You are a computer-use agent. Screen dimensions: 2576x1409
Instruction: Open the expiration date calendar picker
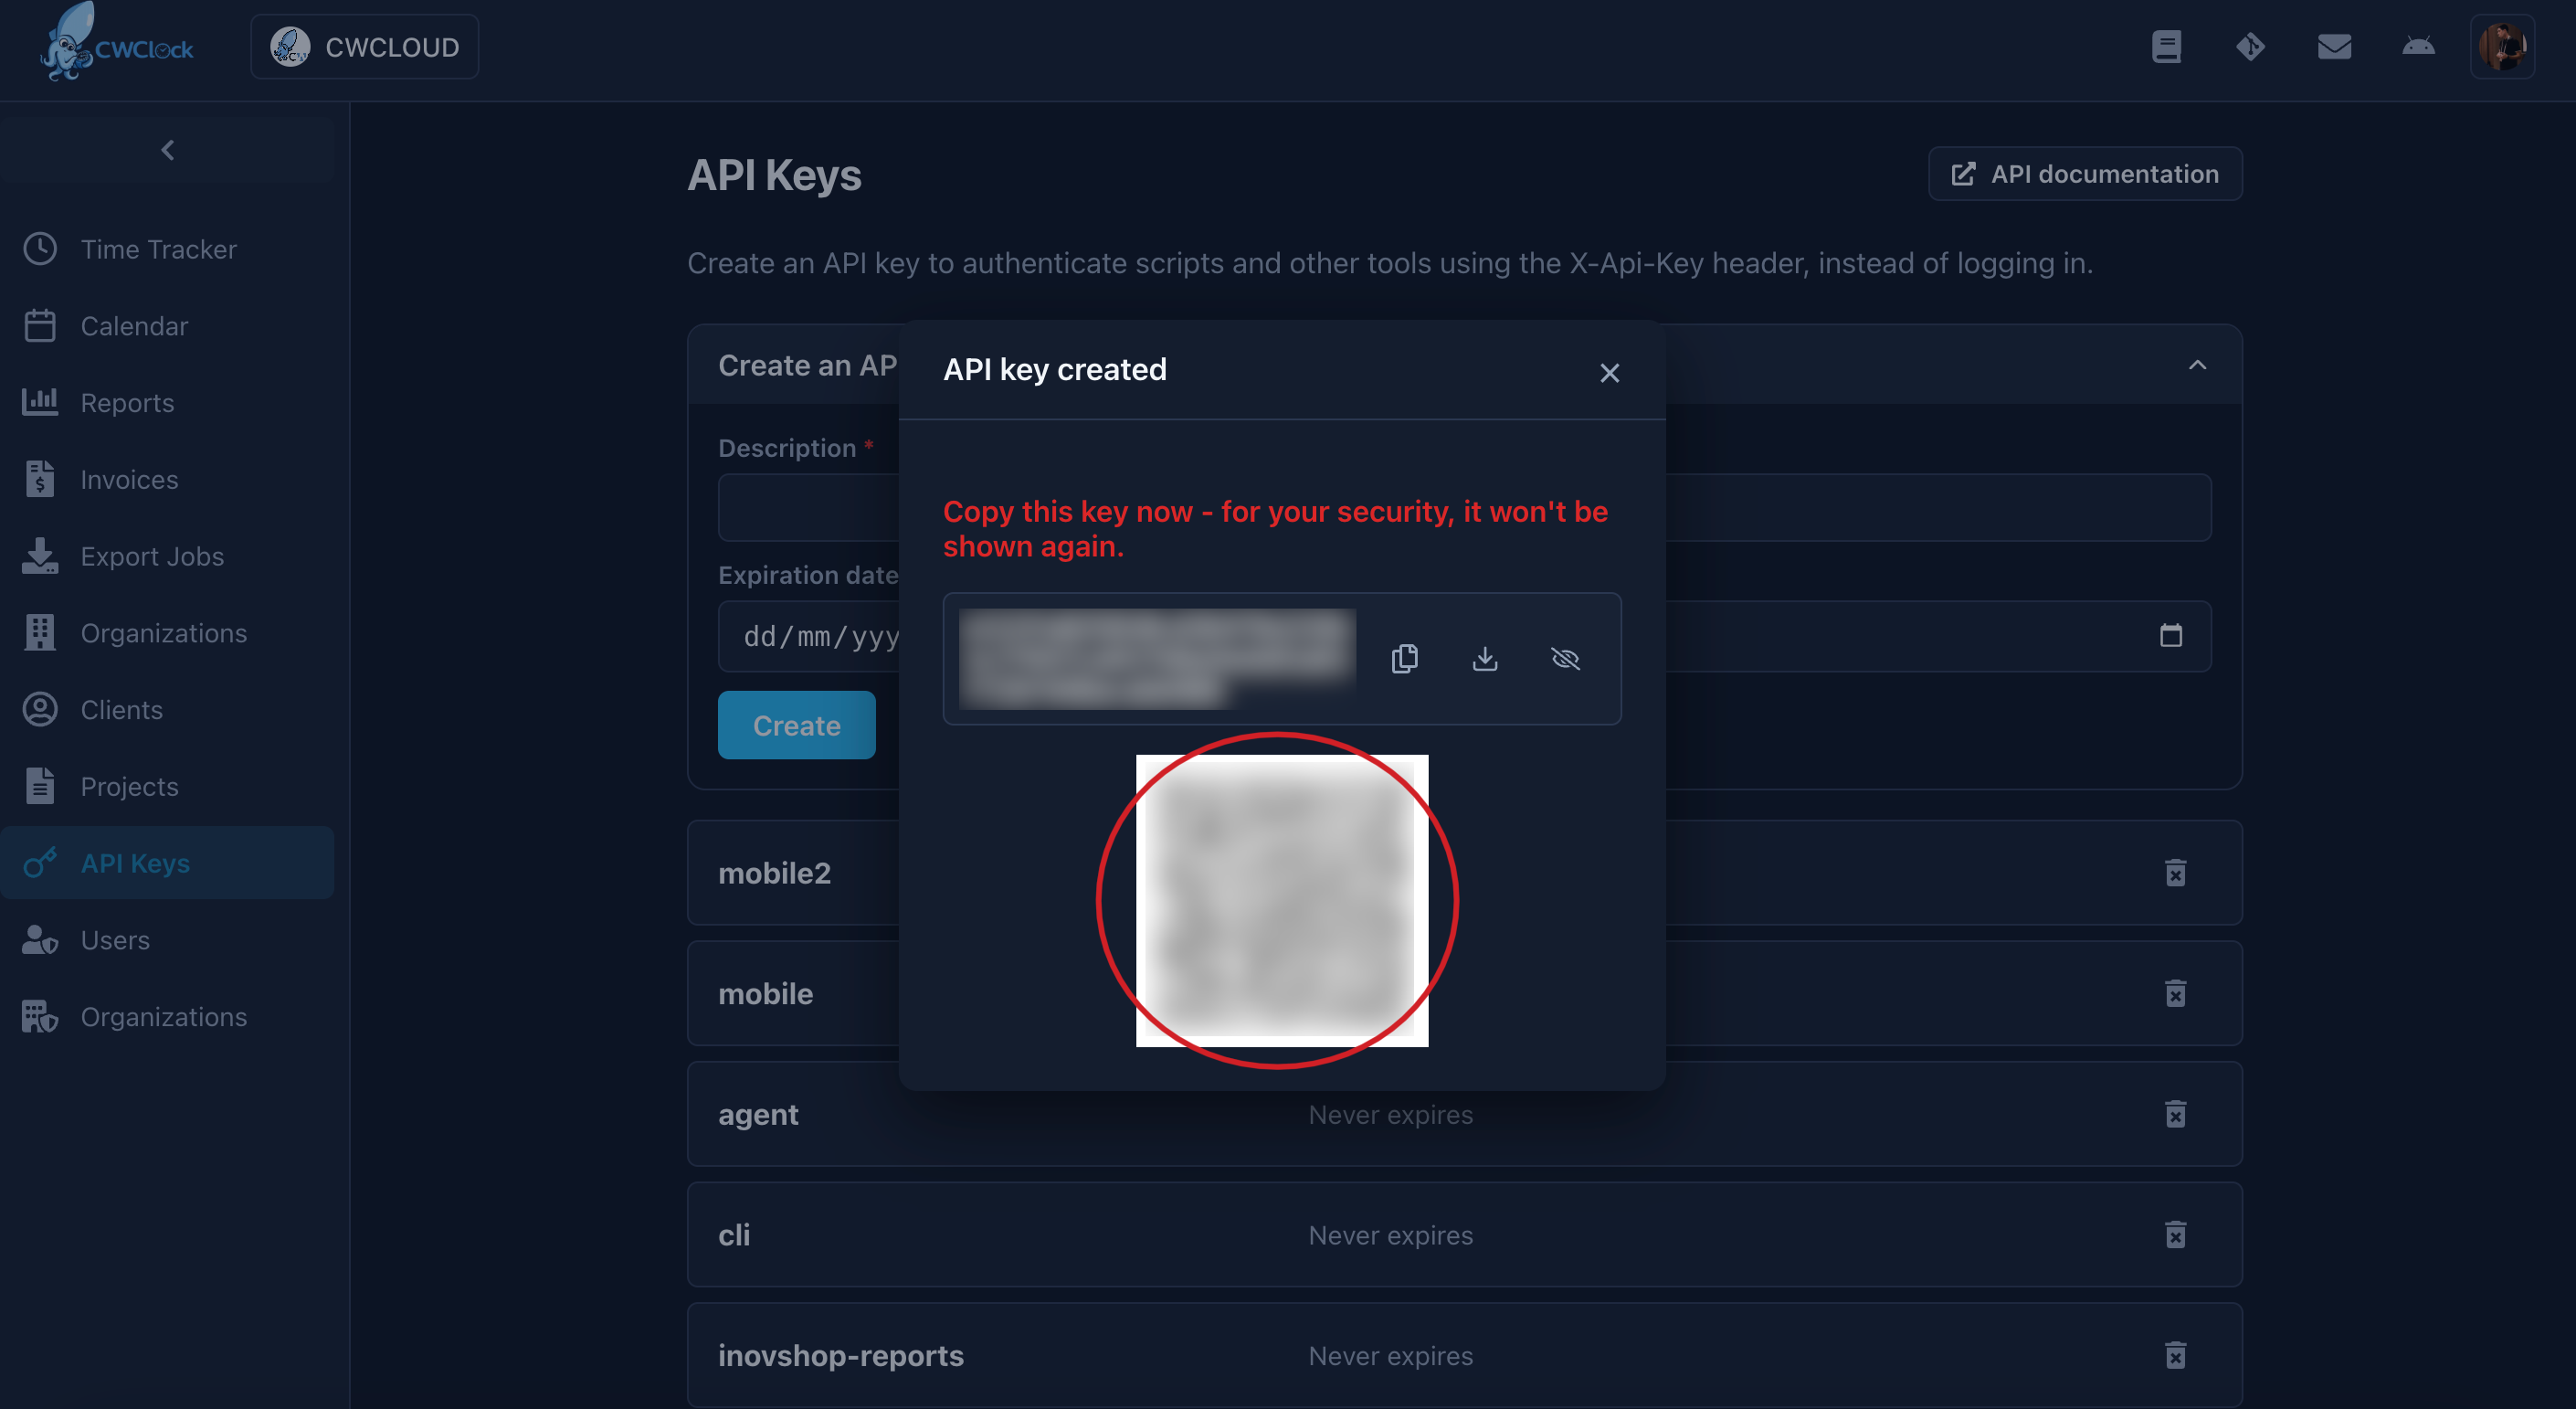(x=2170, y=636)
